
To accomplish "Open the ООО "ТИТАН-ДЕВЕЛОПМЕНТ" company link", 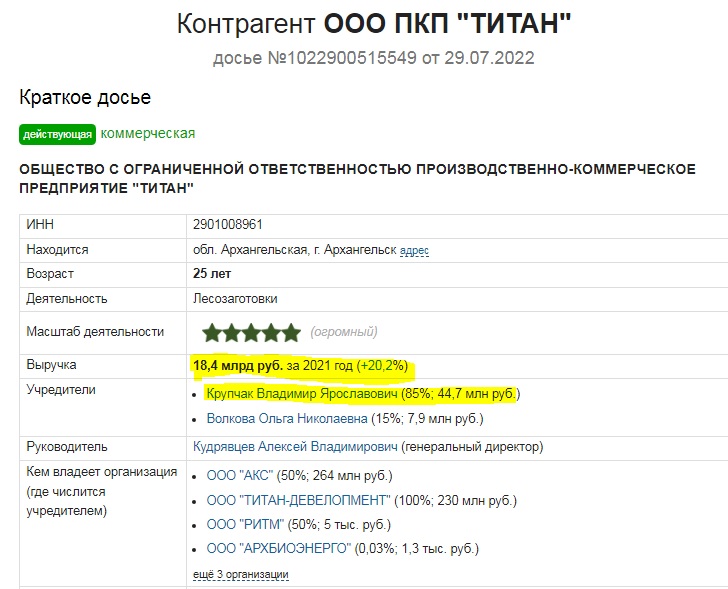I will 298,499.
